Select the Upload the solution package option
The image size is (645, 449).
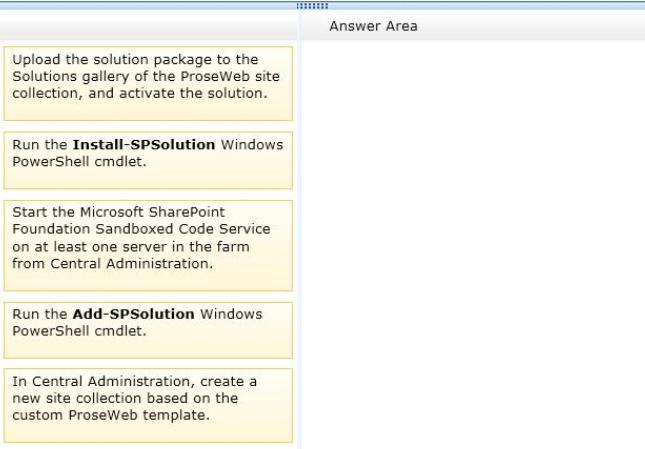click(x=148, y=83)
